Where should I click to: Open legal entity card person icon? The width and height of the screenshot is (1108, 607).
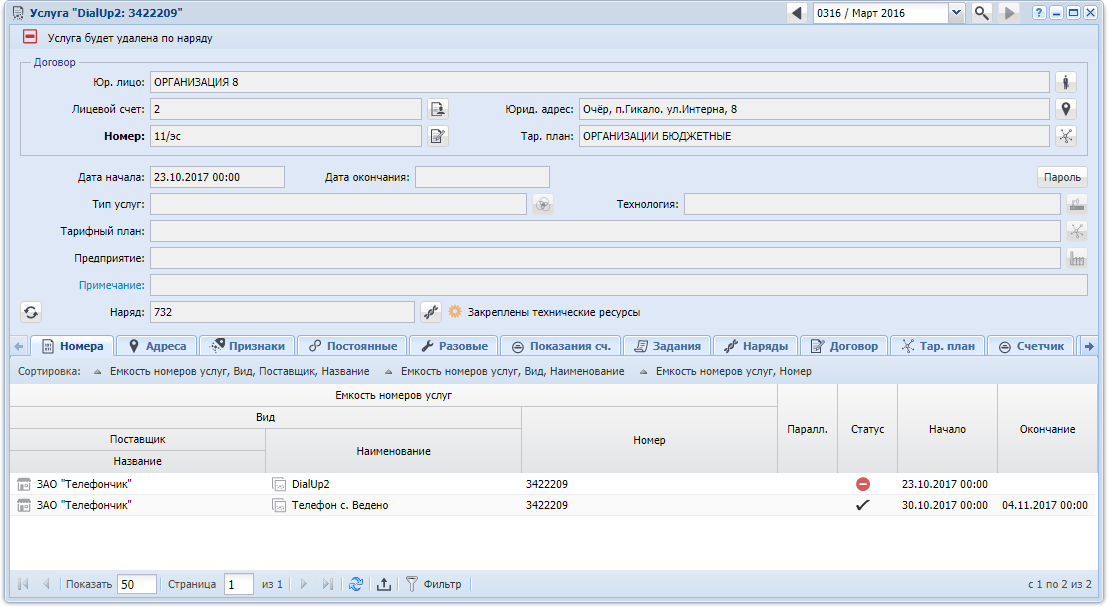coord(1066,82)
